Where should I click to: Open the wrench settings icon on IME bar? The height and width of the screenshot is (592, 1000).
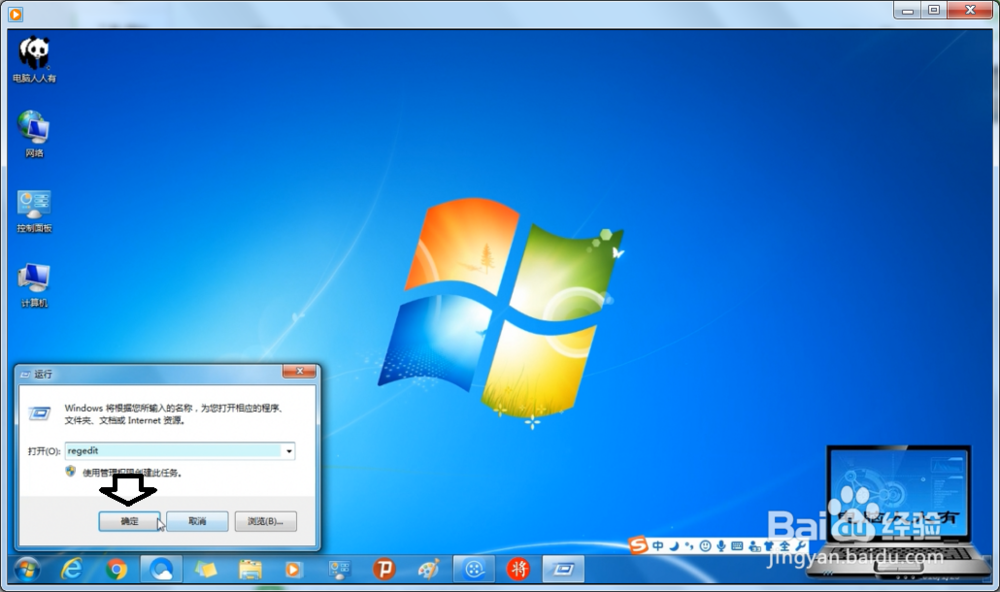tap(800, 546)
